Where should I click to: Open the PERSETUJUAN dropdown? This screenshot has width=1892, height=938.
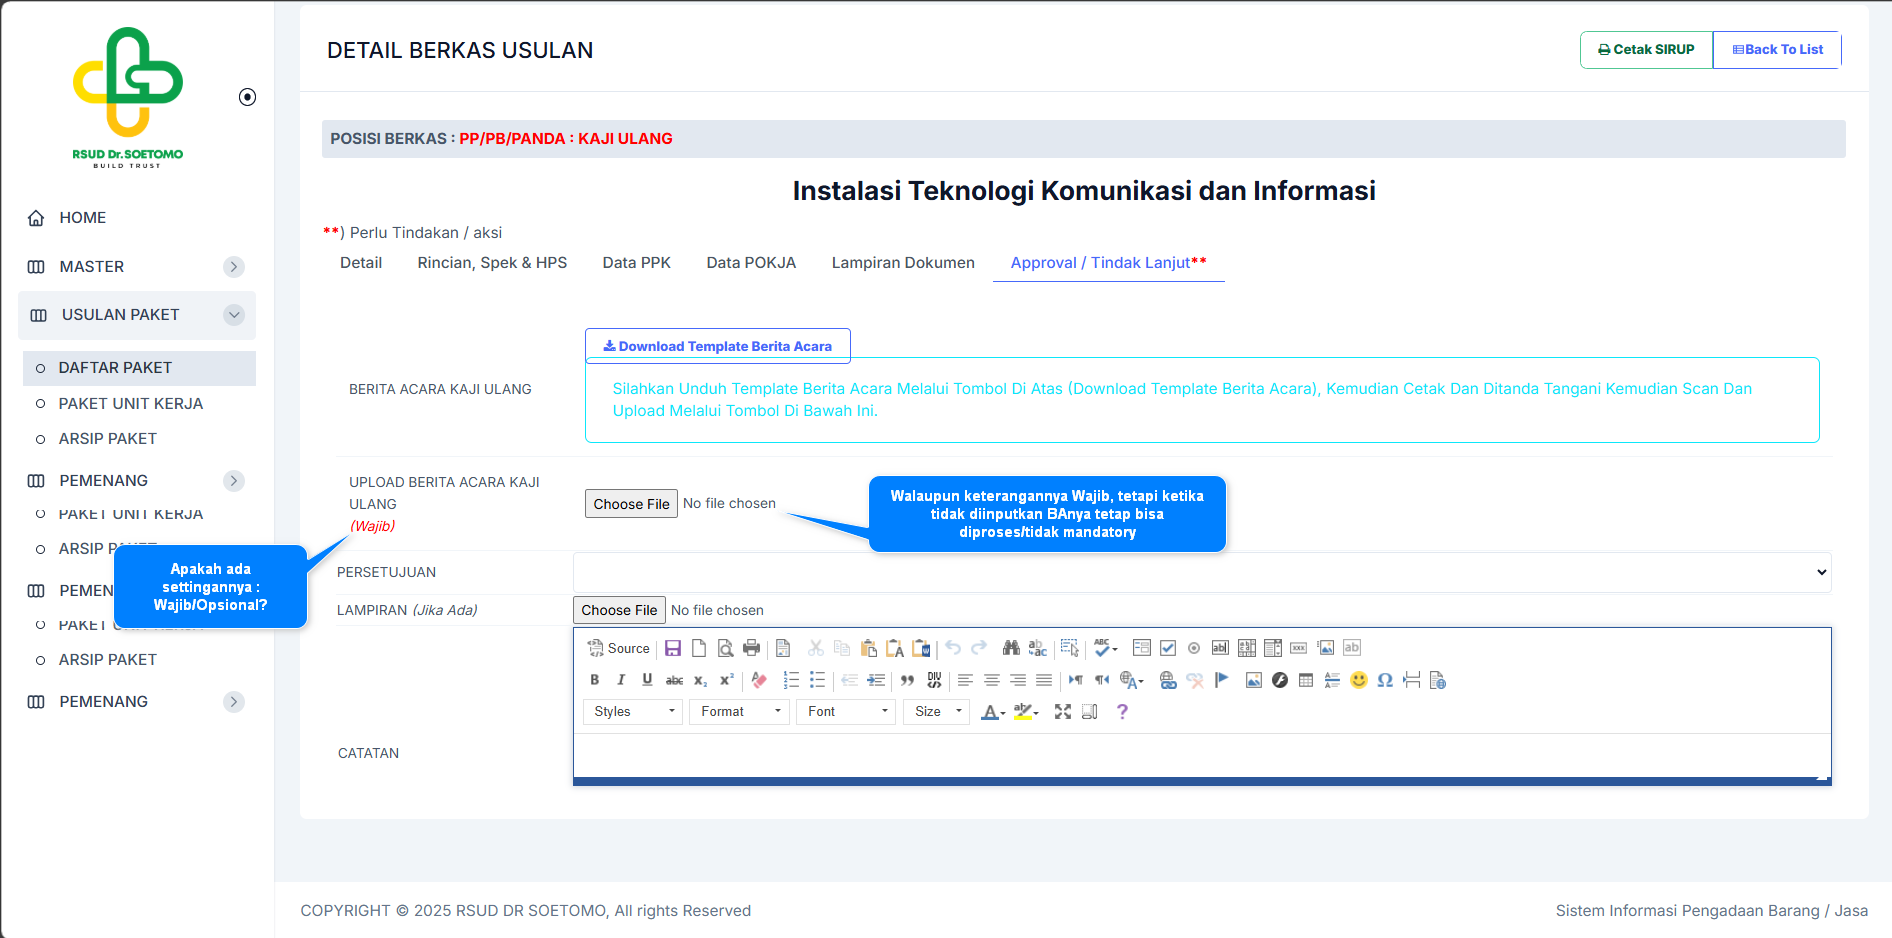[x=1201, y=572]
